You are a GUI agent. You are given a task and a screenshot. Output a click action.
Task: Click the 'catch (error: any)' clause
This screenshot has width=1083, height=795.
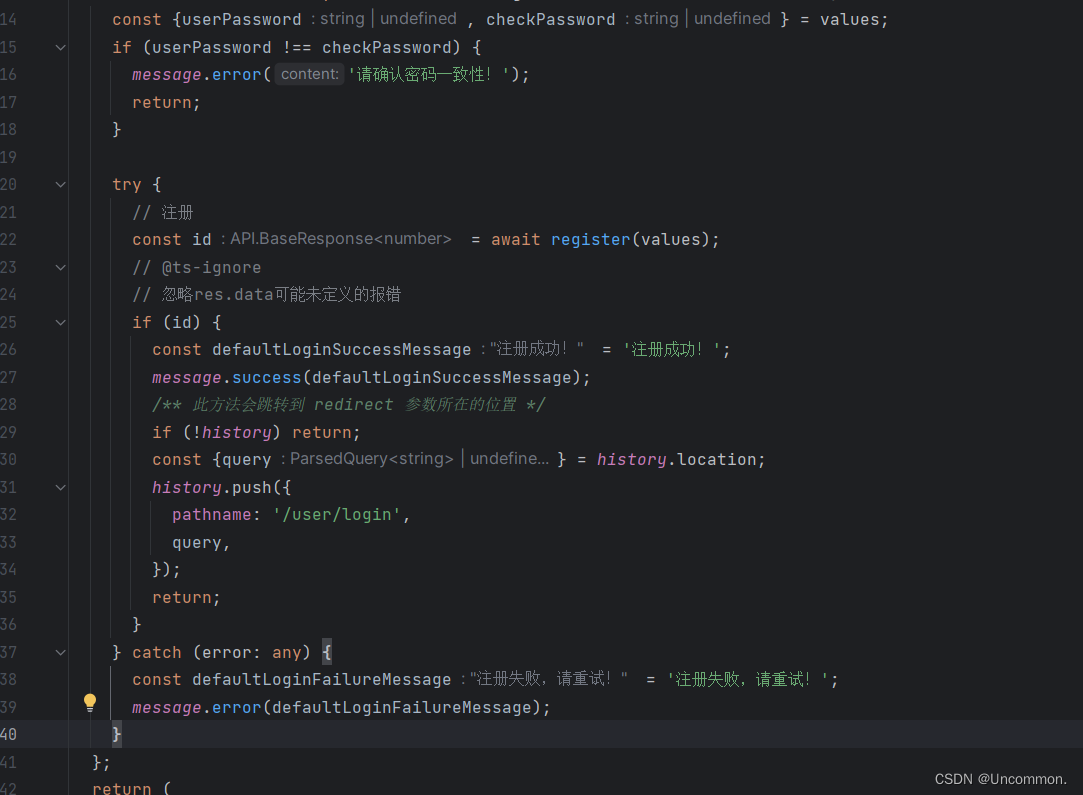click(221, 653)
